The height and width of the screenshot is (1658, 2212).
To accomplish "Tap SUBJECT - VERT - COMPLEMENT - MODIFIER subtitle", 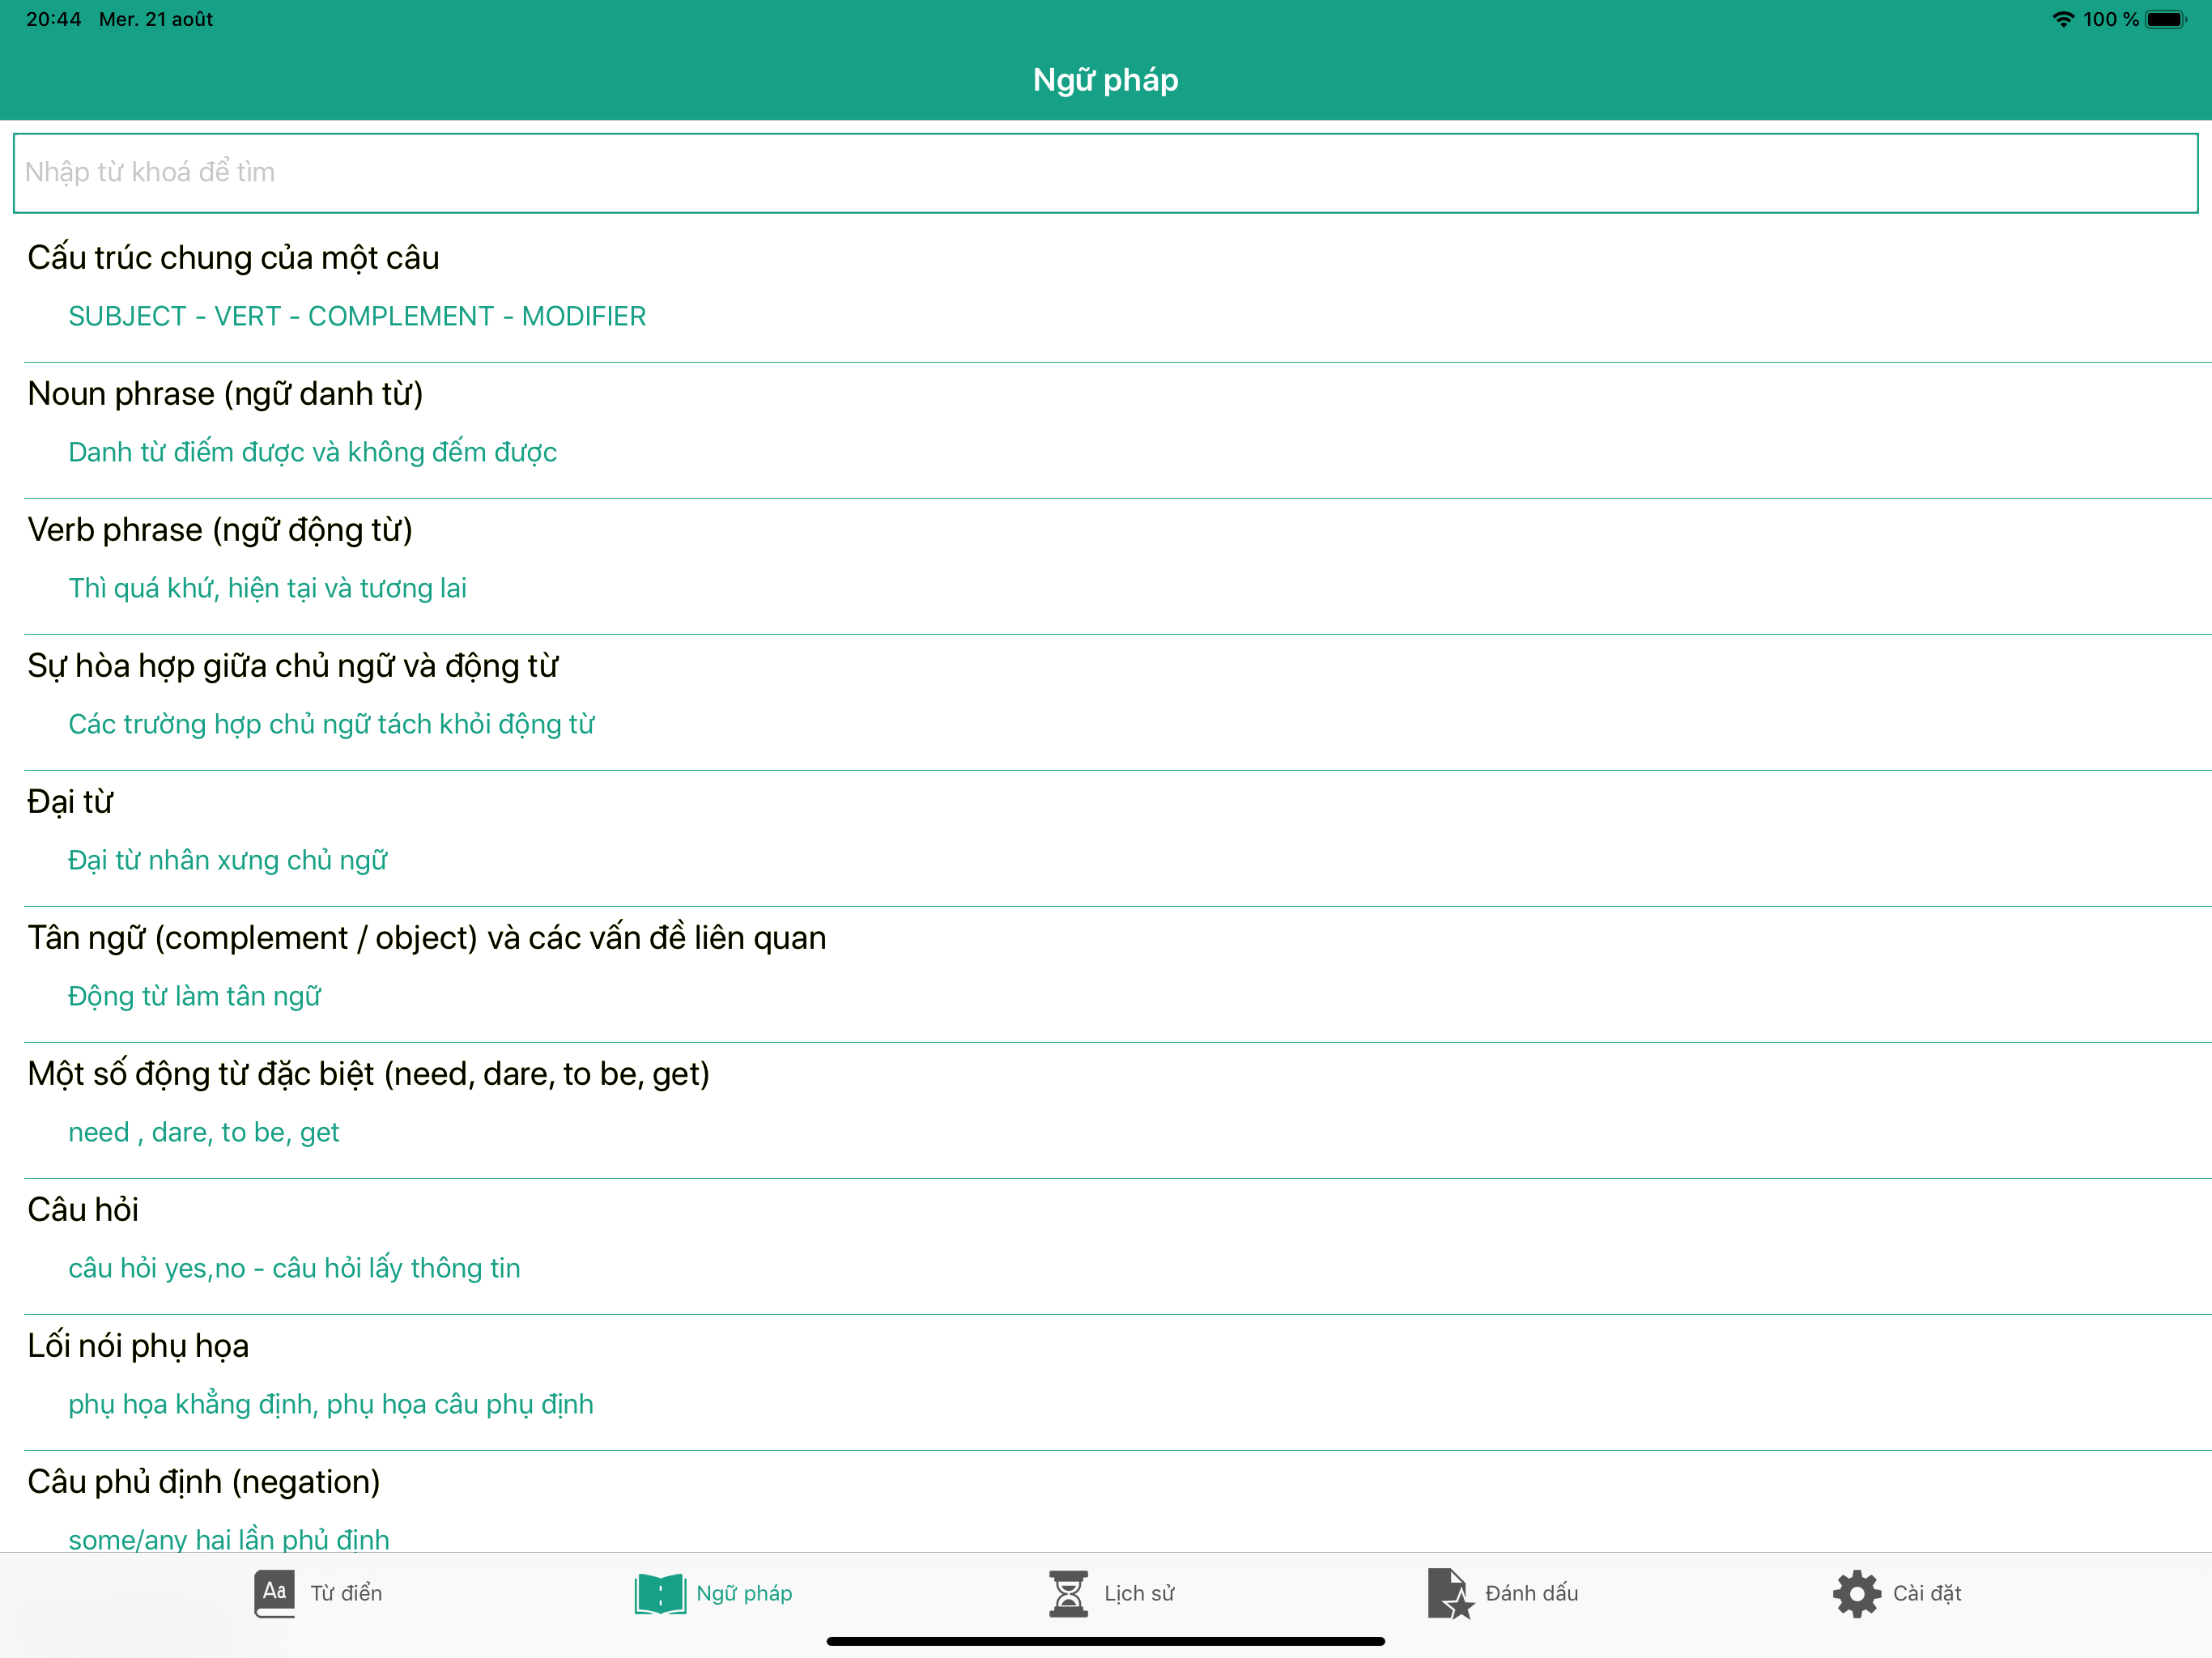I will tap(357, 316).
